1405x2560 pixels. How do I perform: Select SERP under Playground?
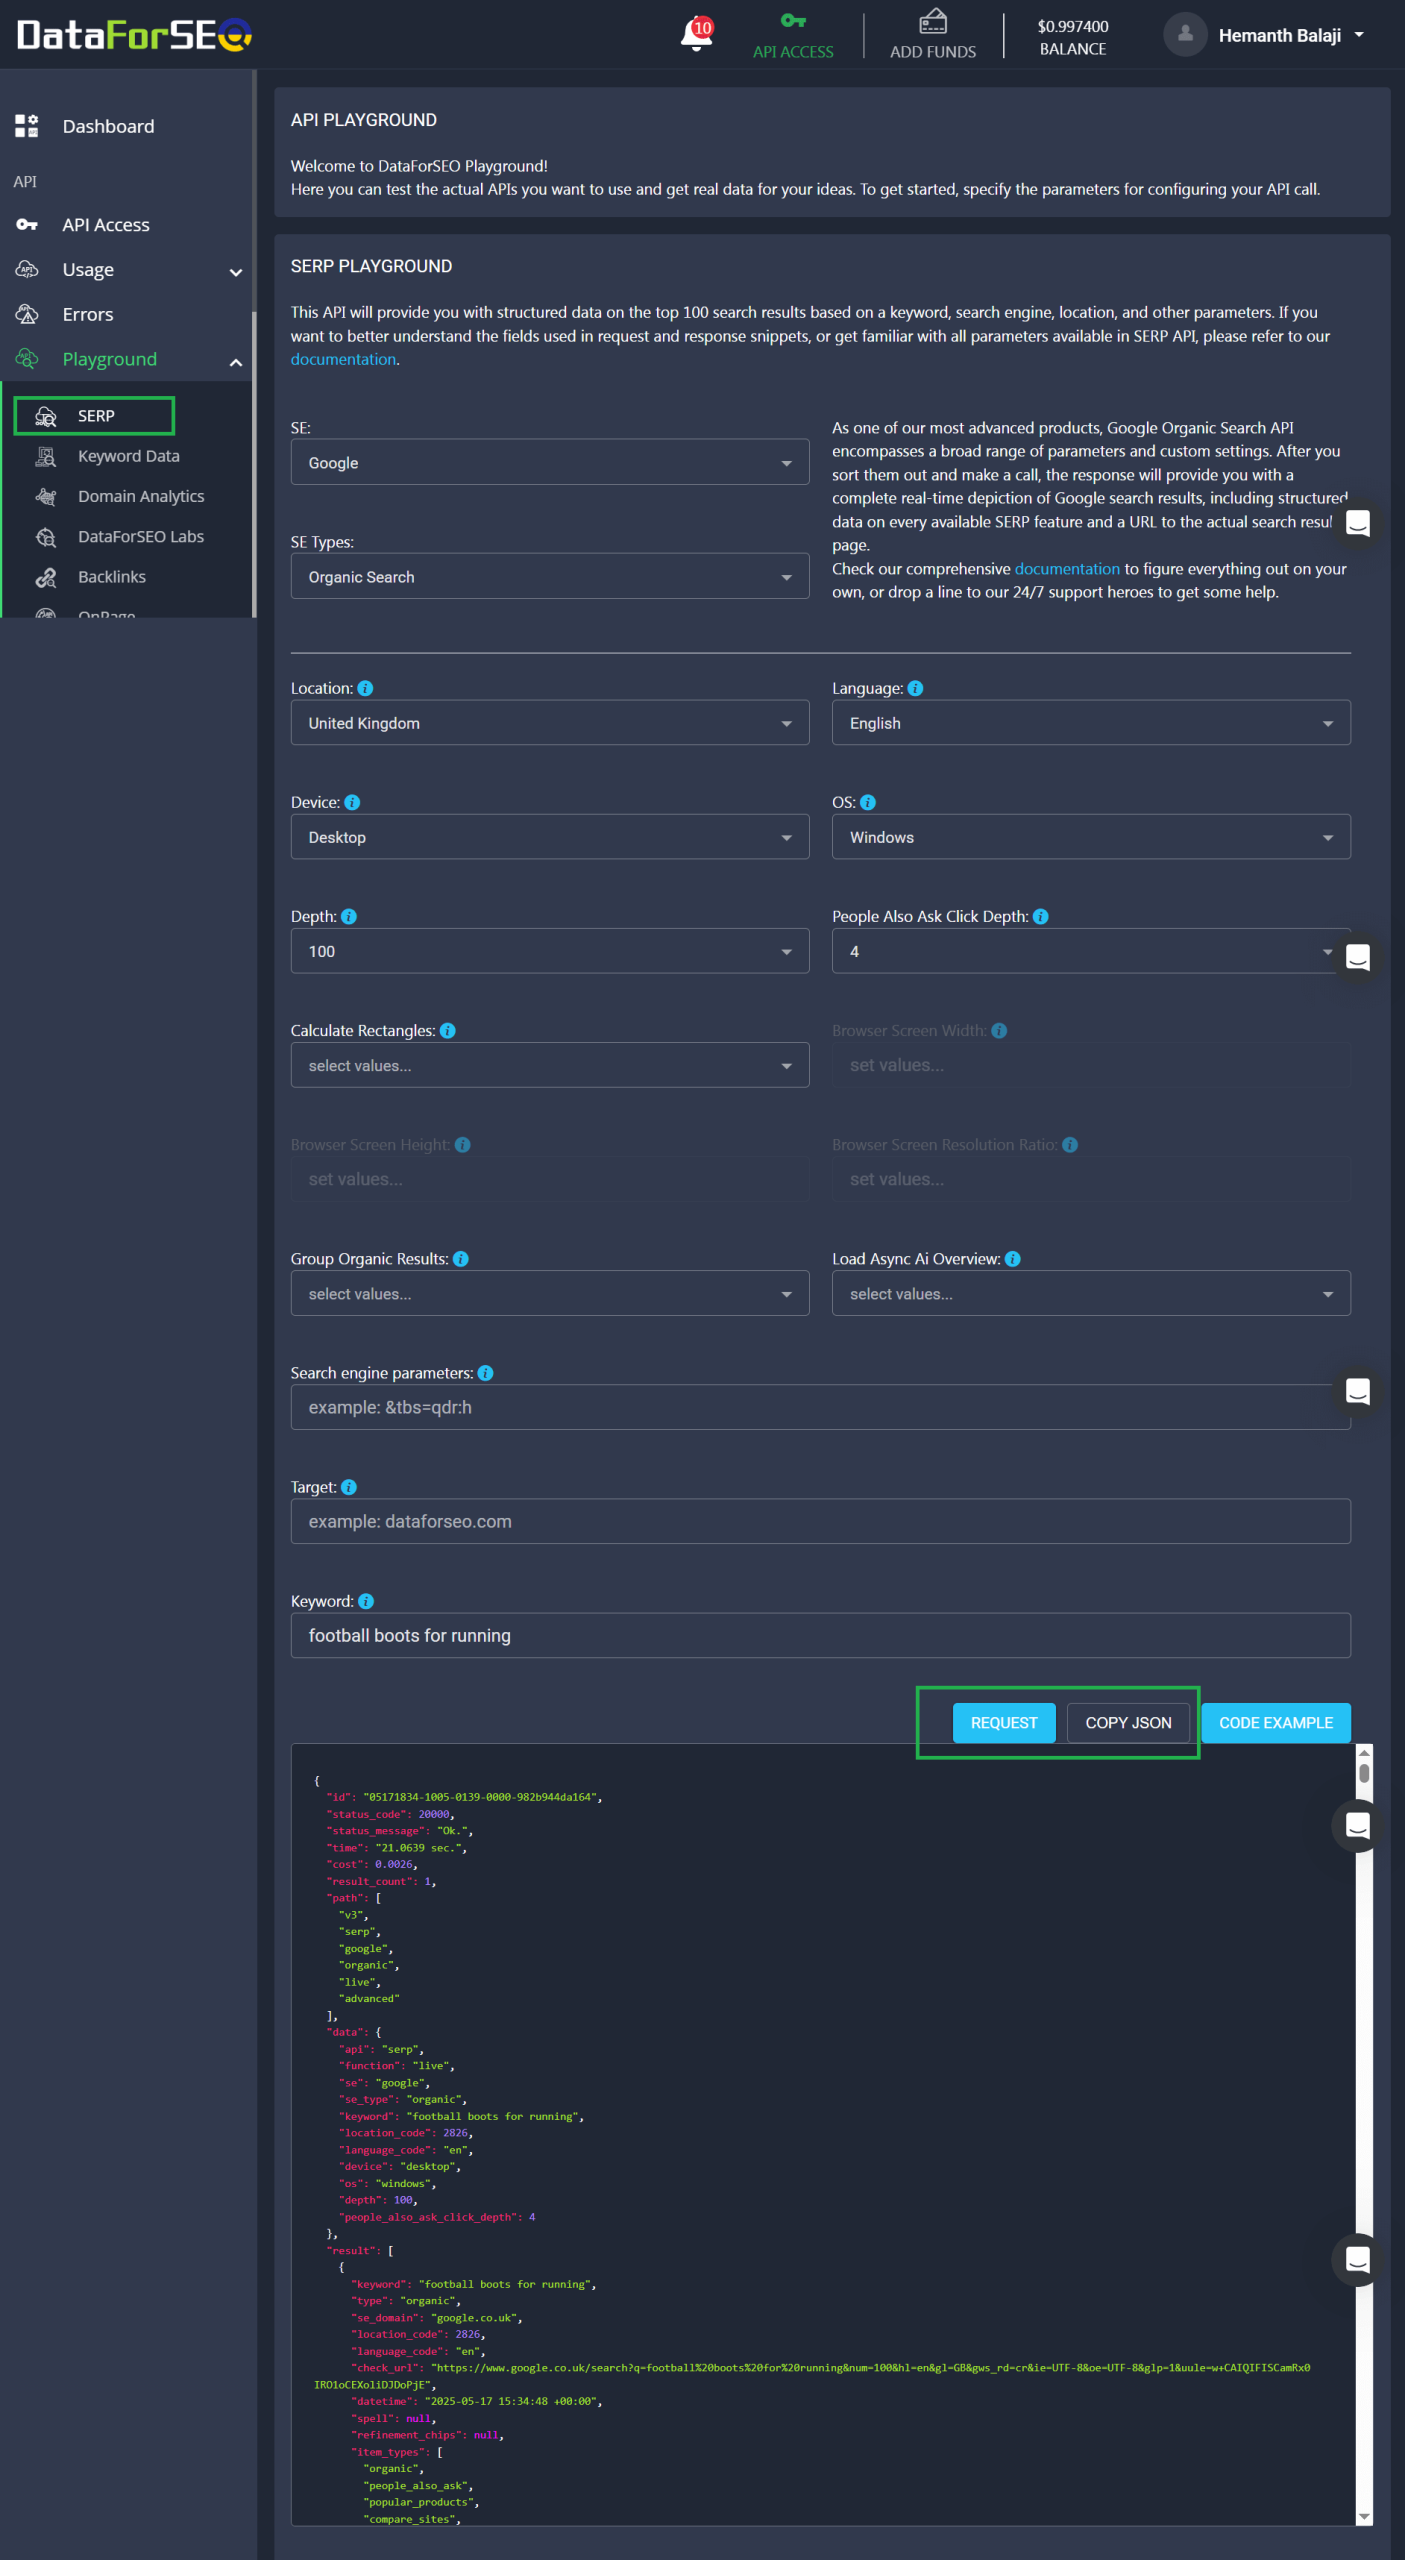pyautogui.click(x=94, y=415)
